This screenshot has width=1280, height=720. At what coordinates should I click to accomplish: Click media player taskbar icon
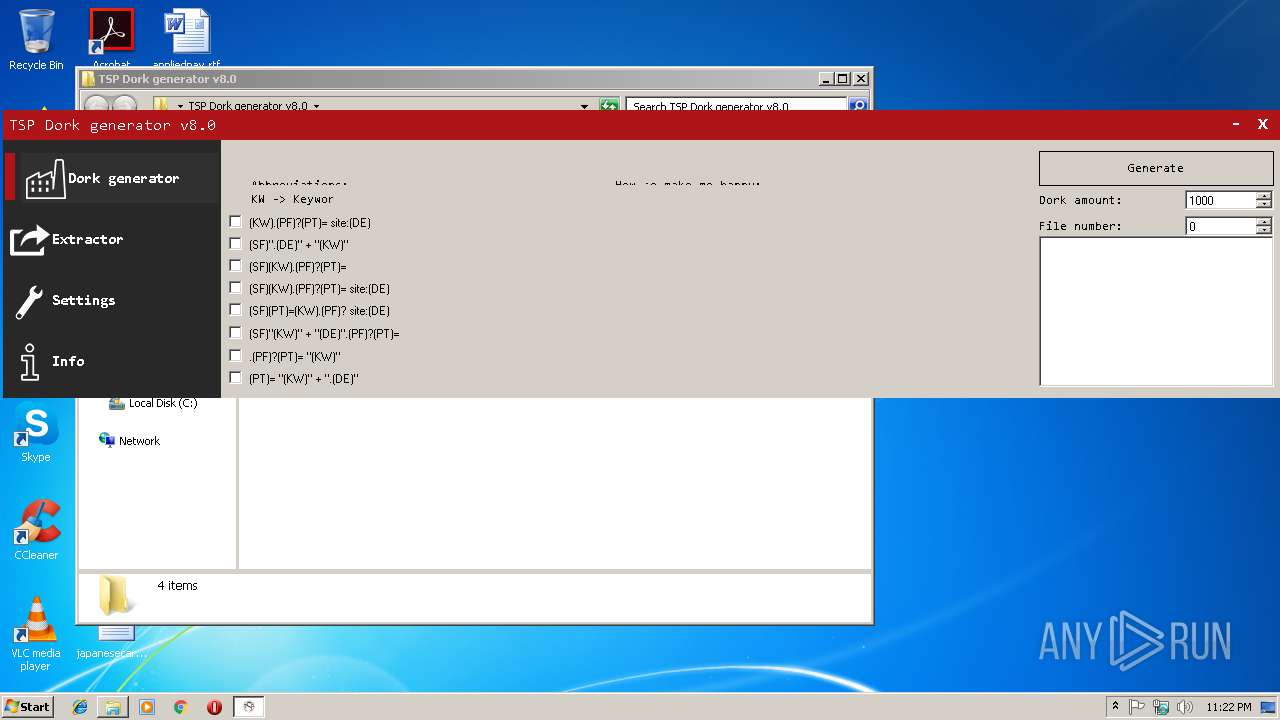(147, 707)
